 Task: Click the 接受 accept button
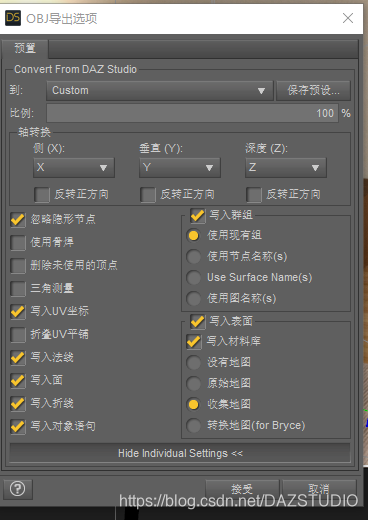[x=242, y=489]
